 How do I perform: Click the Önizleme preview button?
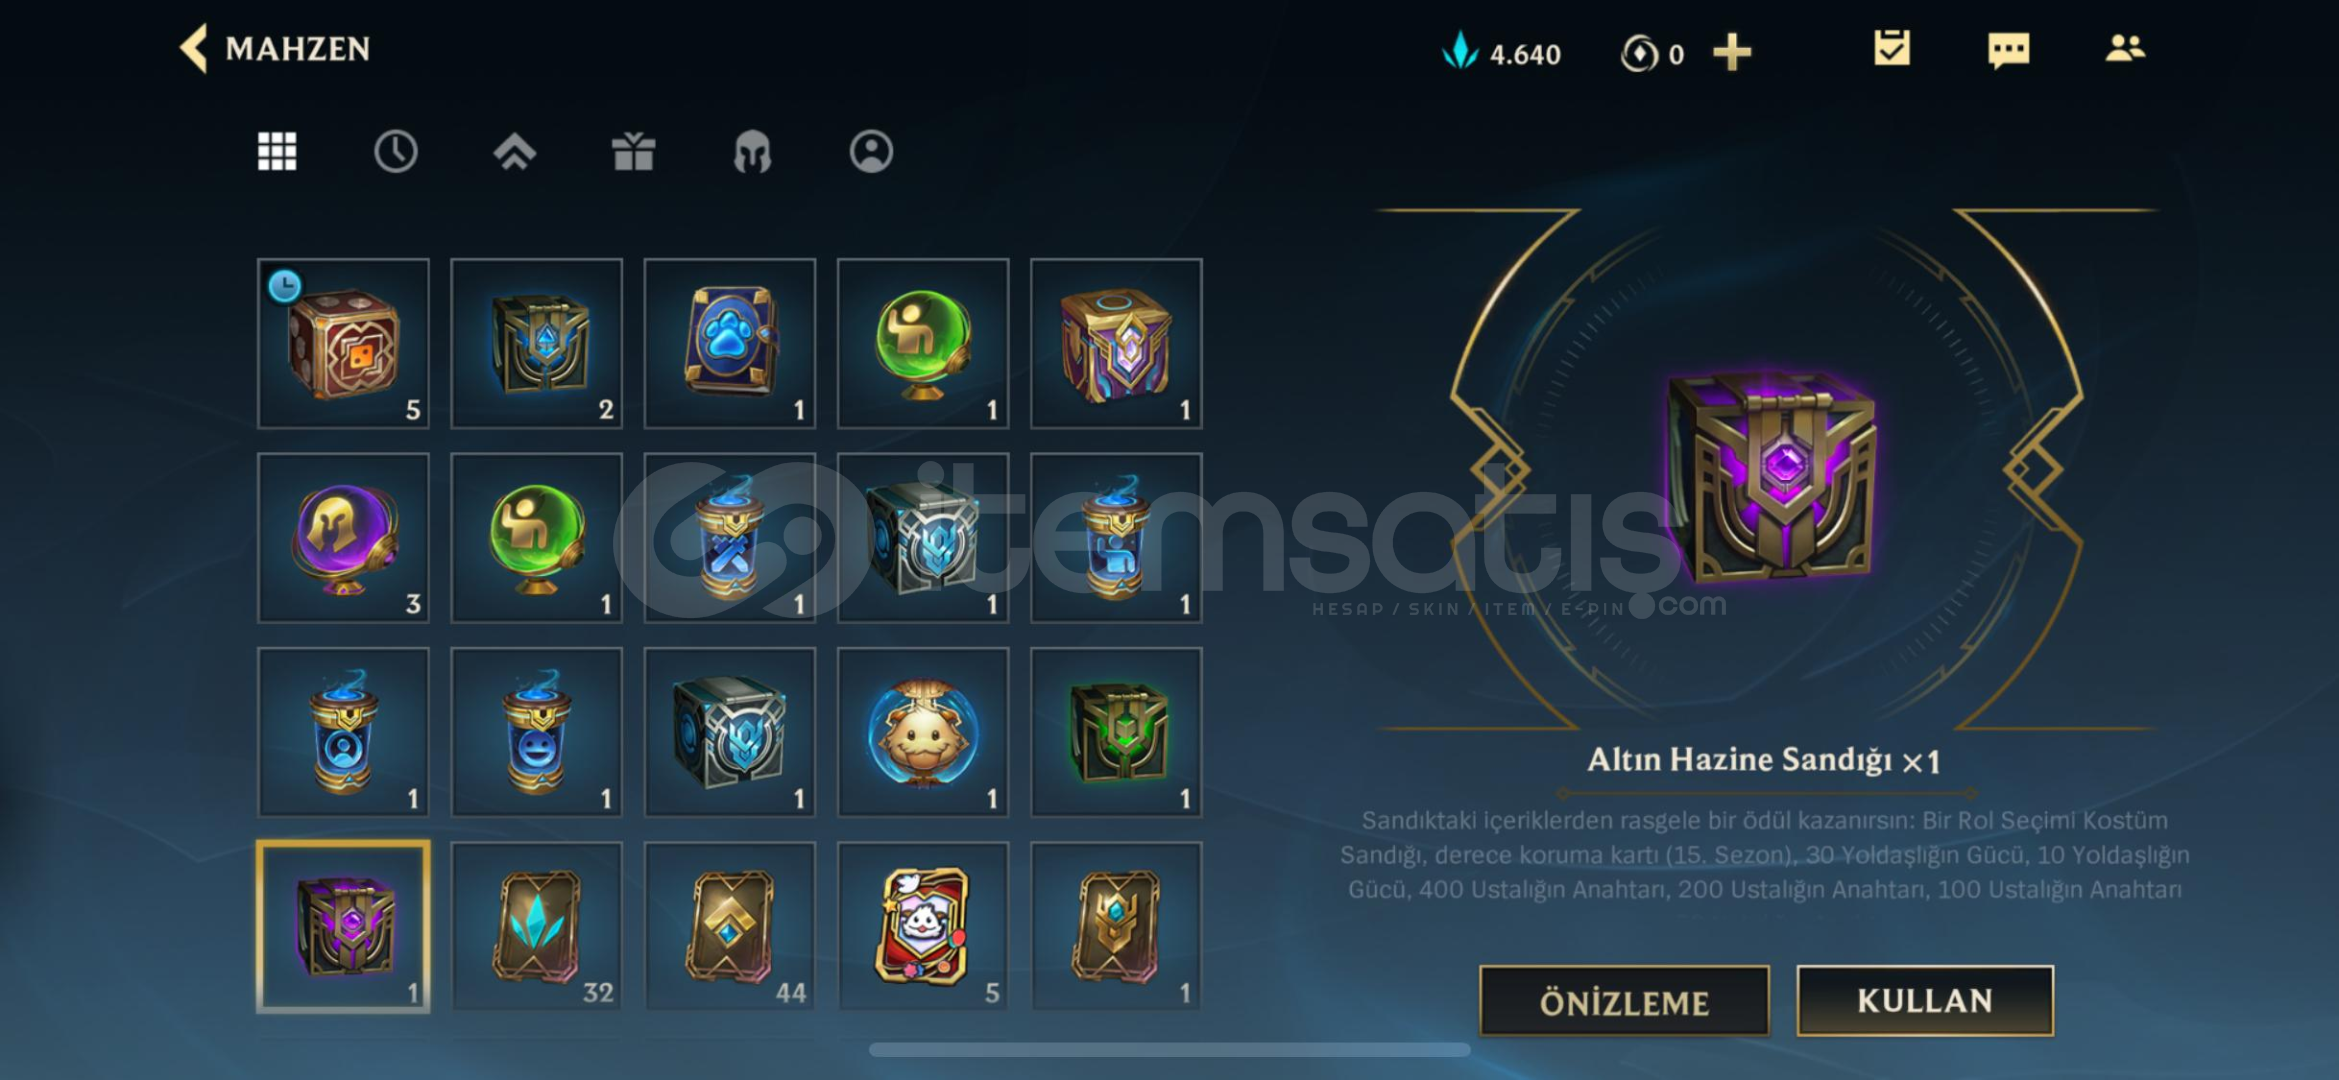[1624, 1001]
